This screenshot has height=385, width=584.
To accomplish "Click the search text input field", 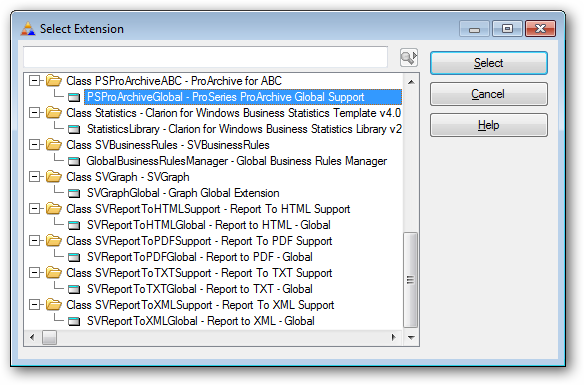I will [206, 57].
